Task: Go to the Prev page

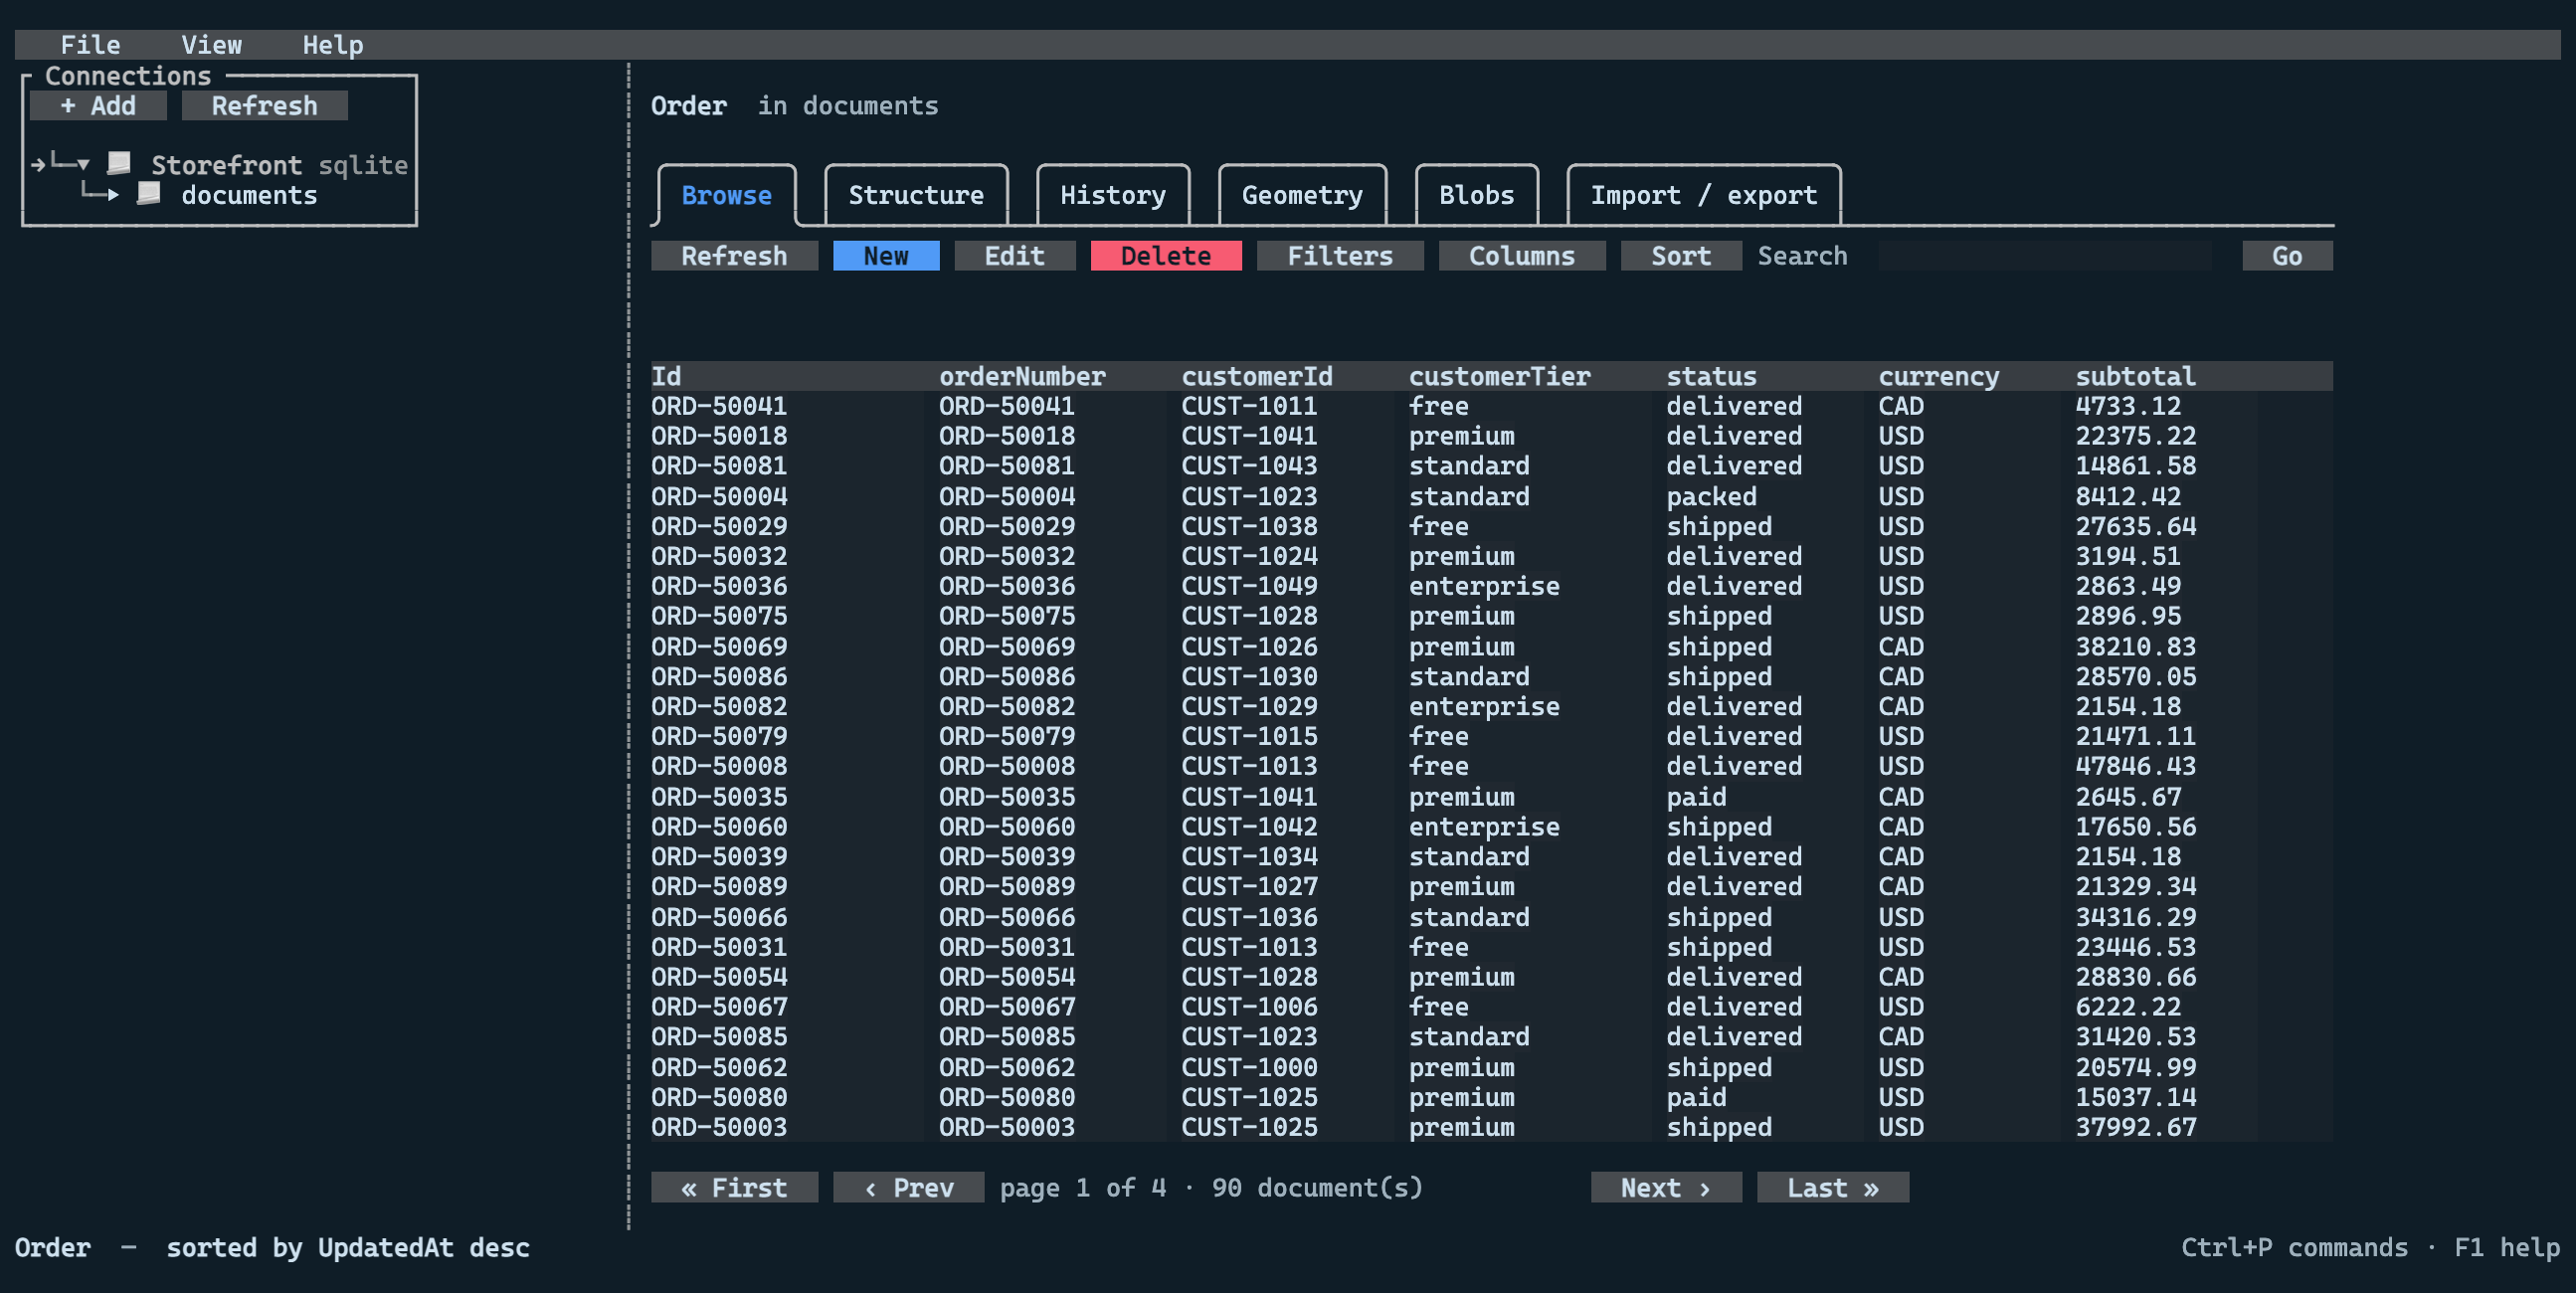Action: coord(908,1188)
